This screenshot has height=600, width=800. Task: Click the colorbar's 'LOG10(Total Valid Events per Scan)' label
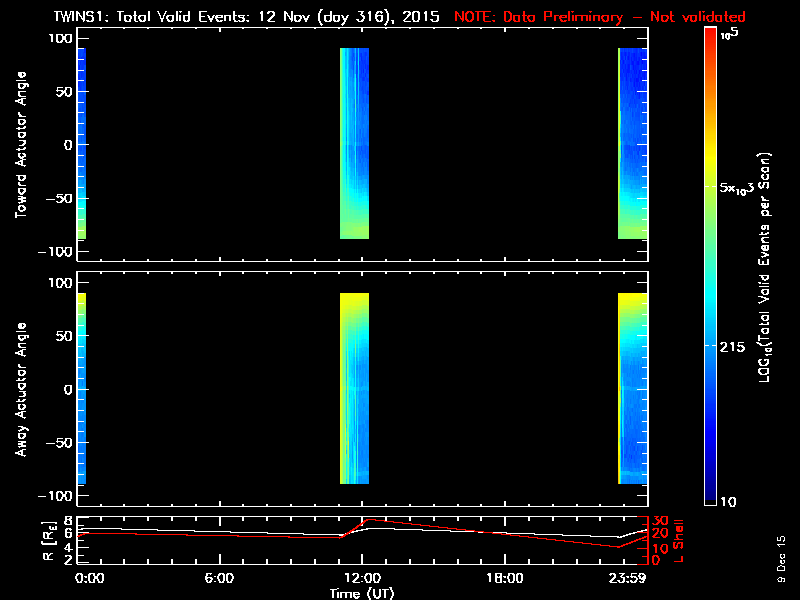coord(769,270)
